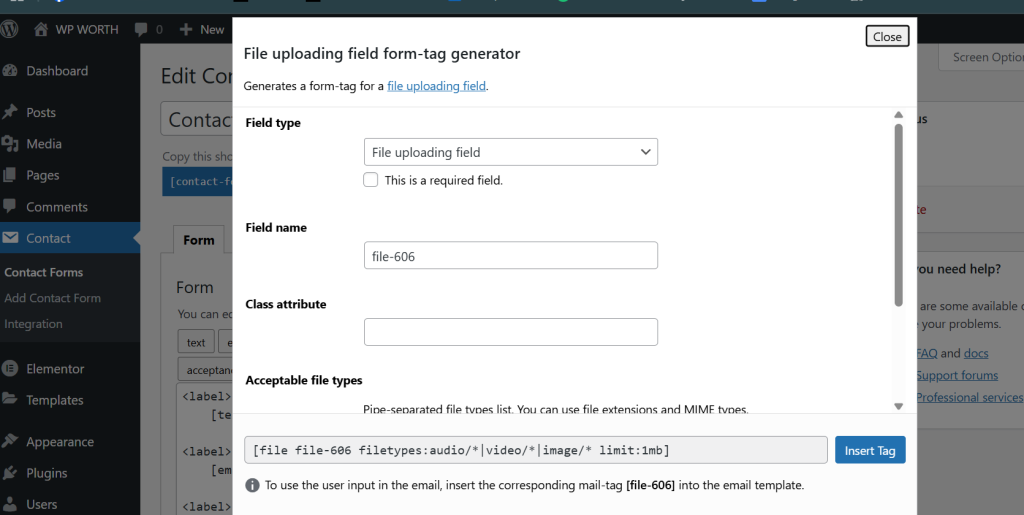Select the Form tab behind dialog
This screenshot has width=1024, height=515.
tap(199, 240)
